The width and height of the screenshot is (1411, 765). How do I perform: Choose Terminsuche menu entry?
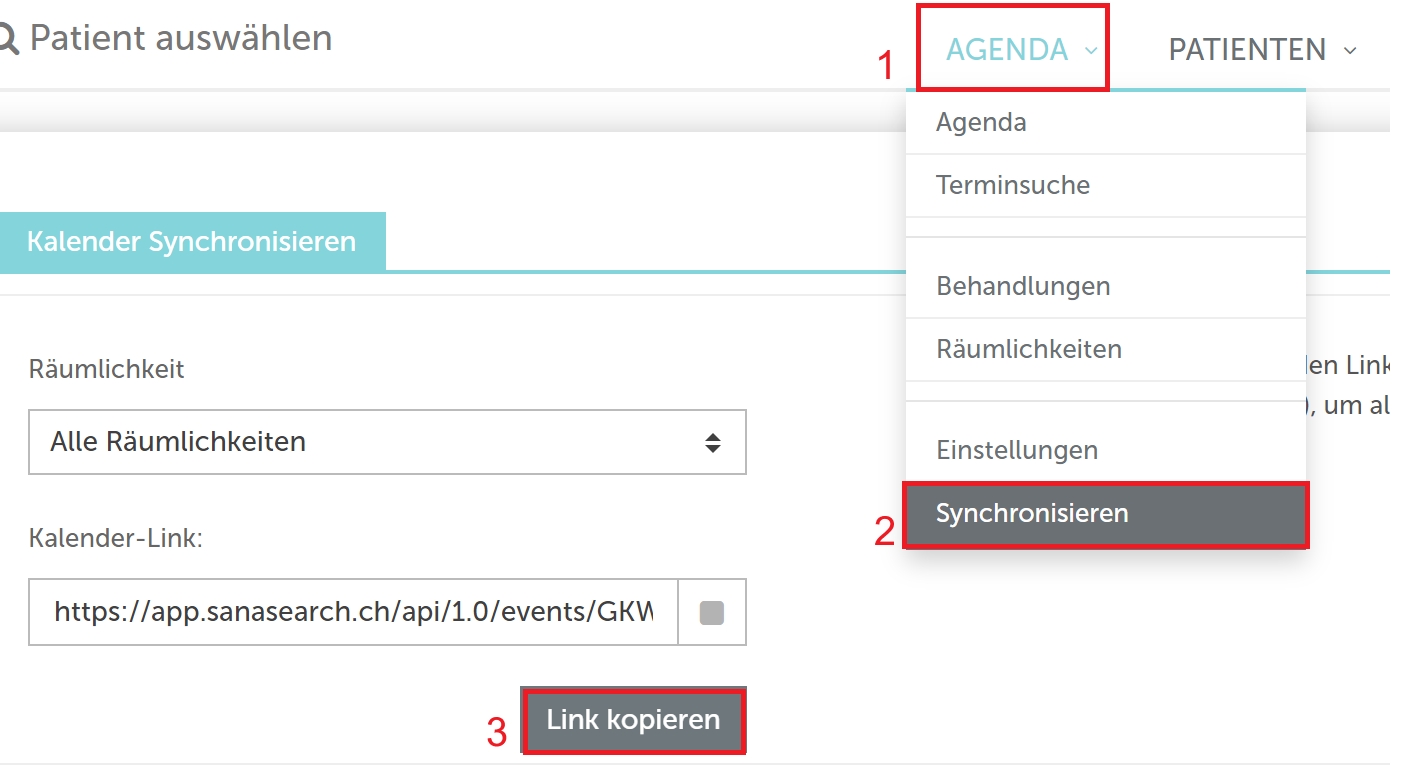pyautogui.click(x=1106, y=185)
